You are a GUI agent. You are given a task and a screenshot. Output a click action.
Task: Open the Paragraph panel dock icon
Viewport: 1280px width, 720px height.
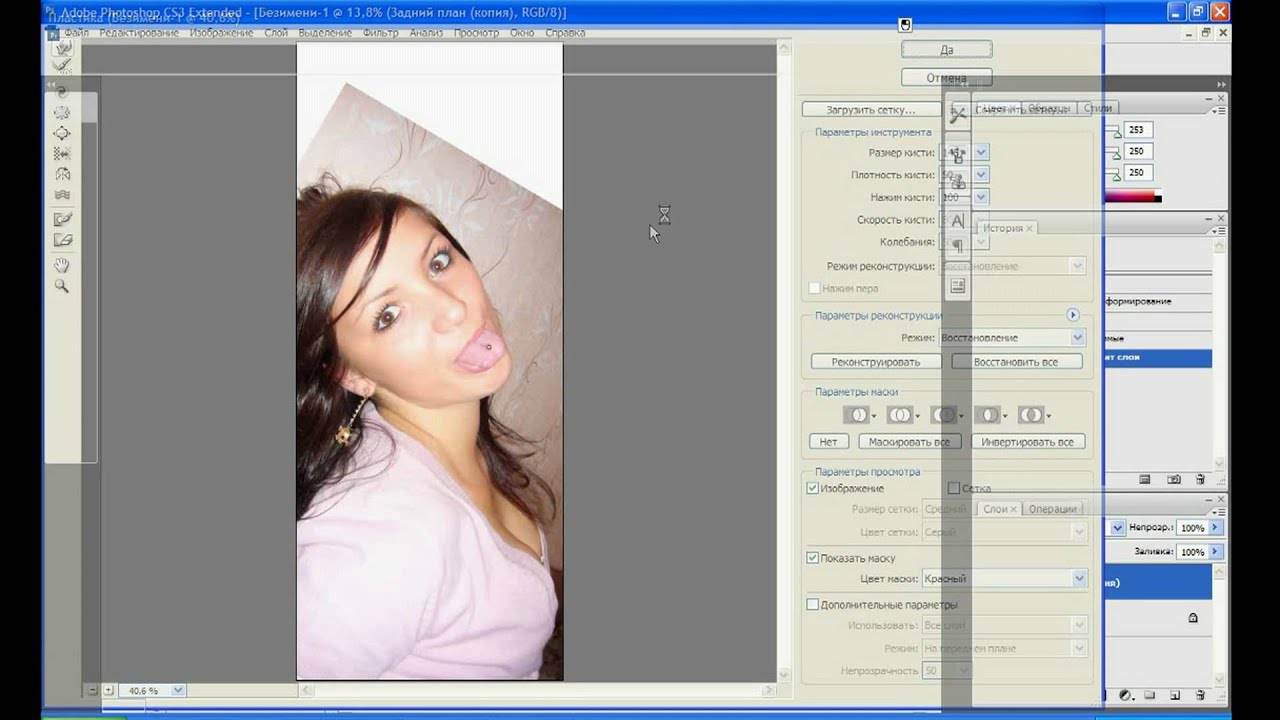(x=957, y=245)
